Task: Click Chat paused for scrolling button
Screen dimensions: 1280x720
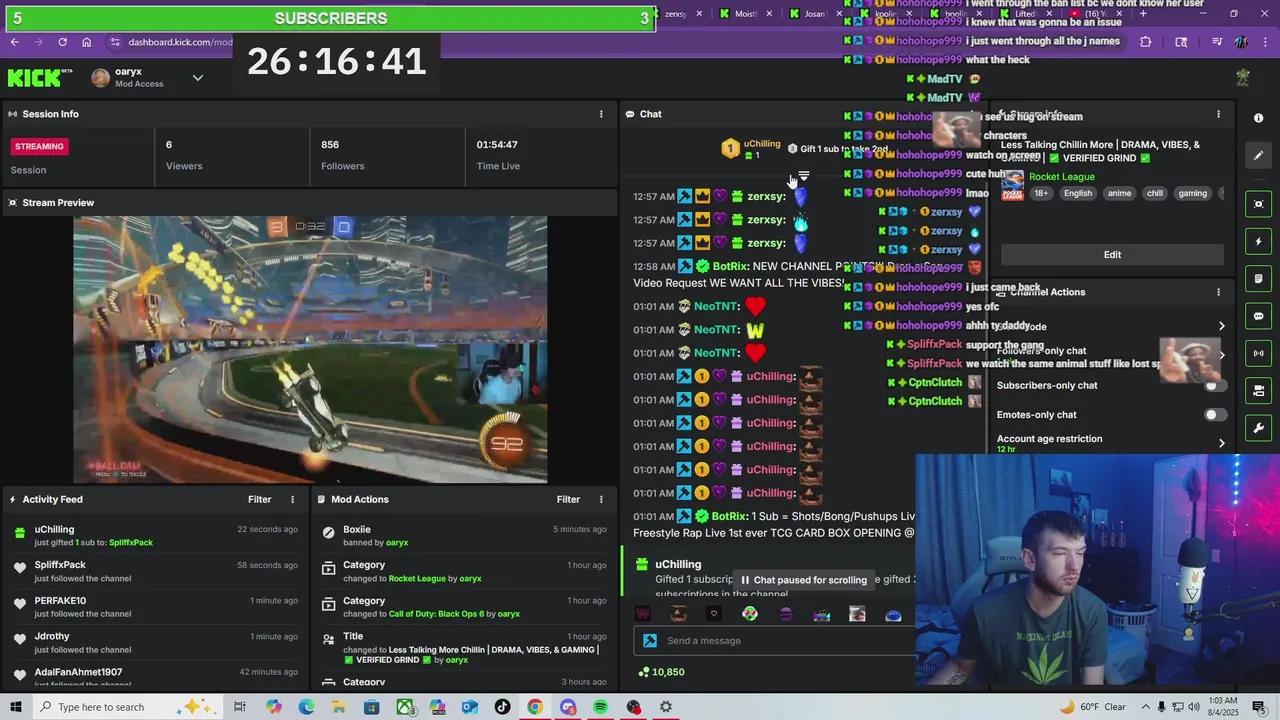Action: coord(803,580)
